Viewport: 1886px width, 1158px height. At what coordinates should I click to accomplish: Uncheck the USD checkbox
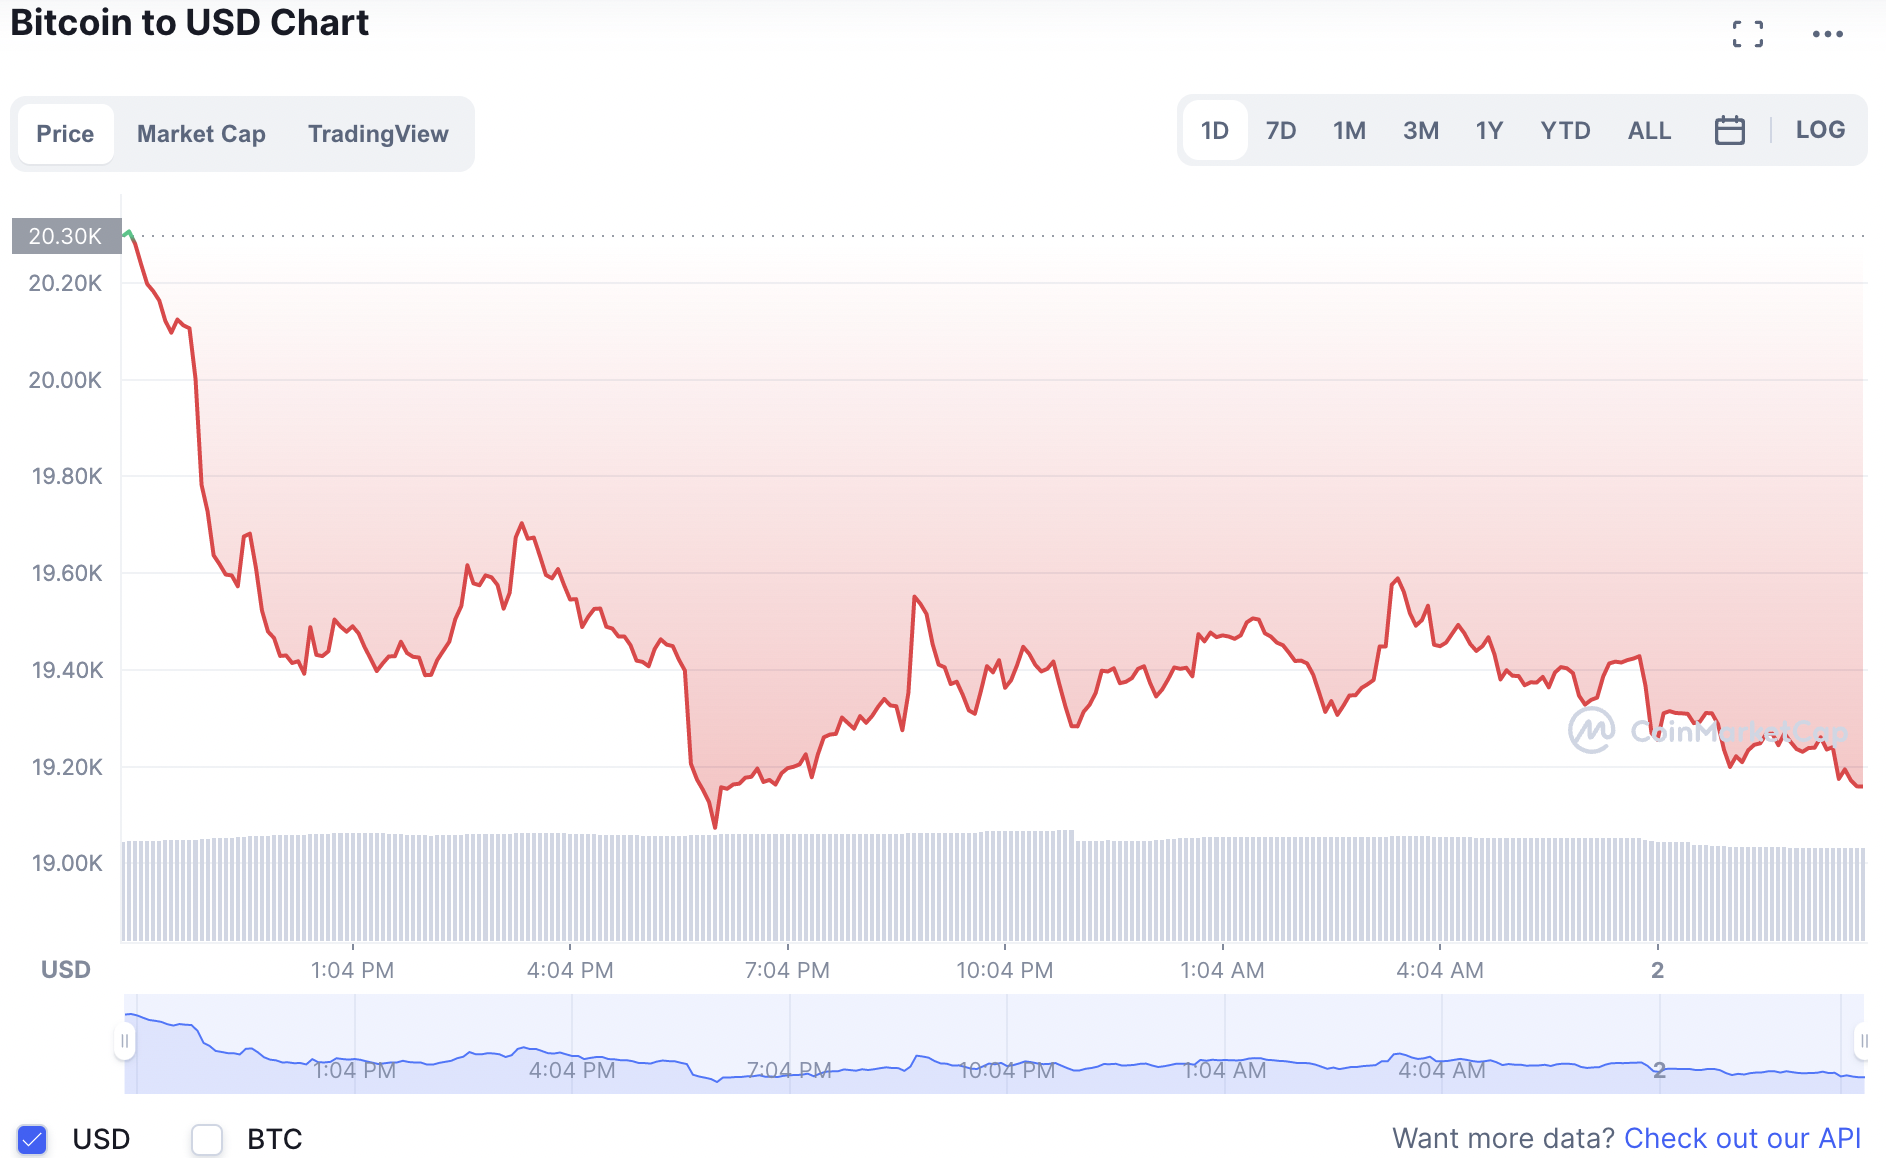point(32,1139)
